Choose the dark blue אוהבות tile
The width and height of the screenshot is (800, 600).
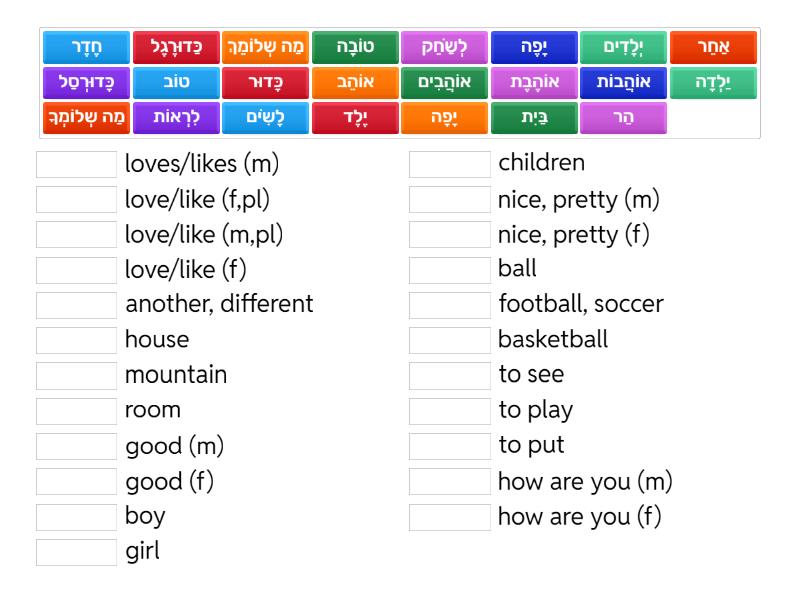pos(623,83)
